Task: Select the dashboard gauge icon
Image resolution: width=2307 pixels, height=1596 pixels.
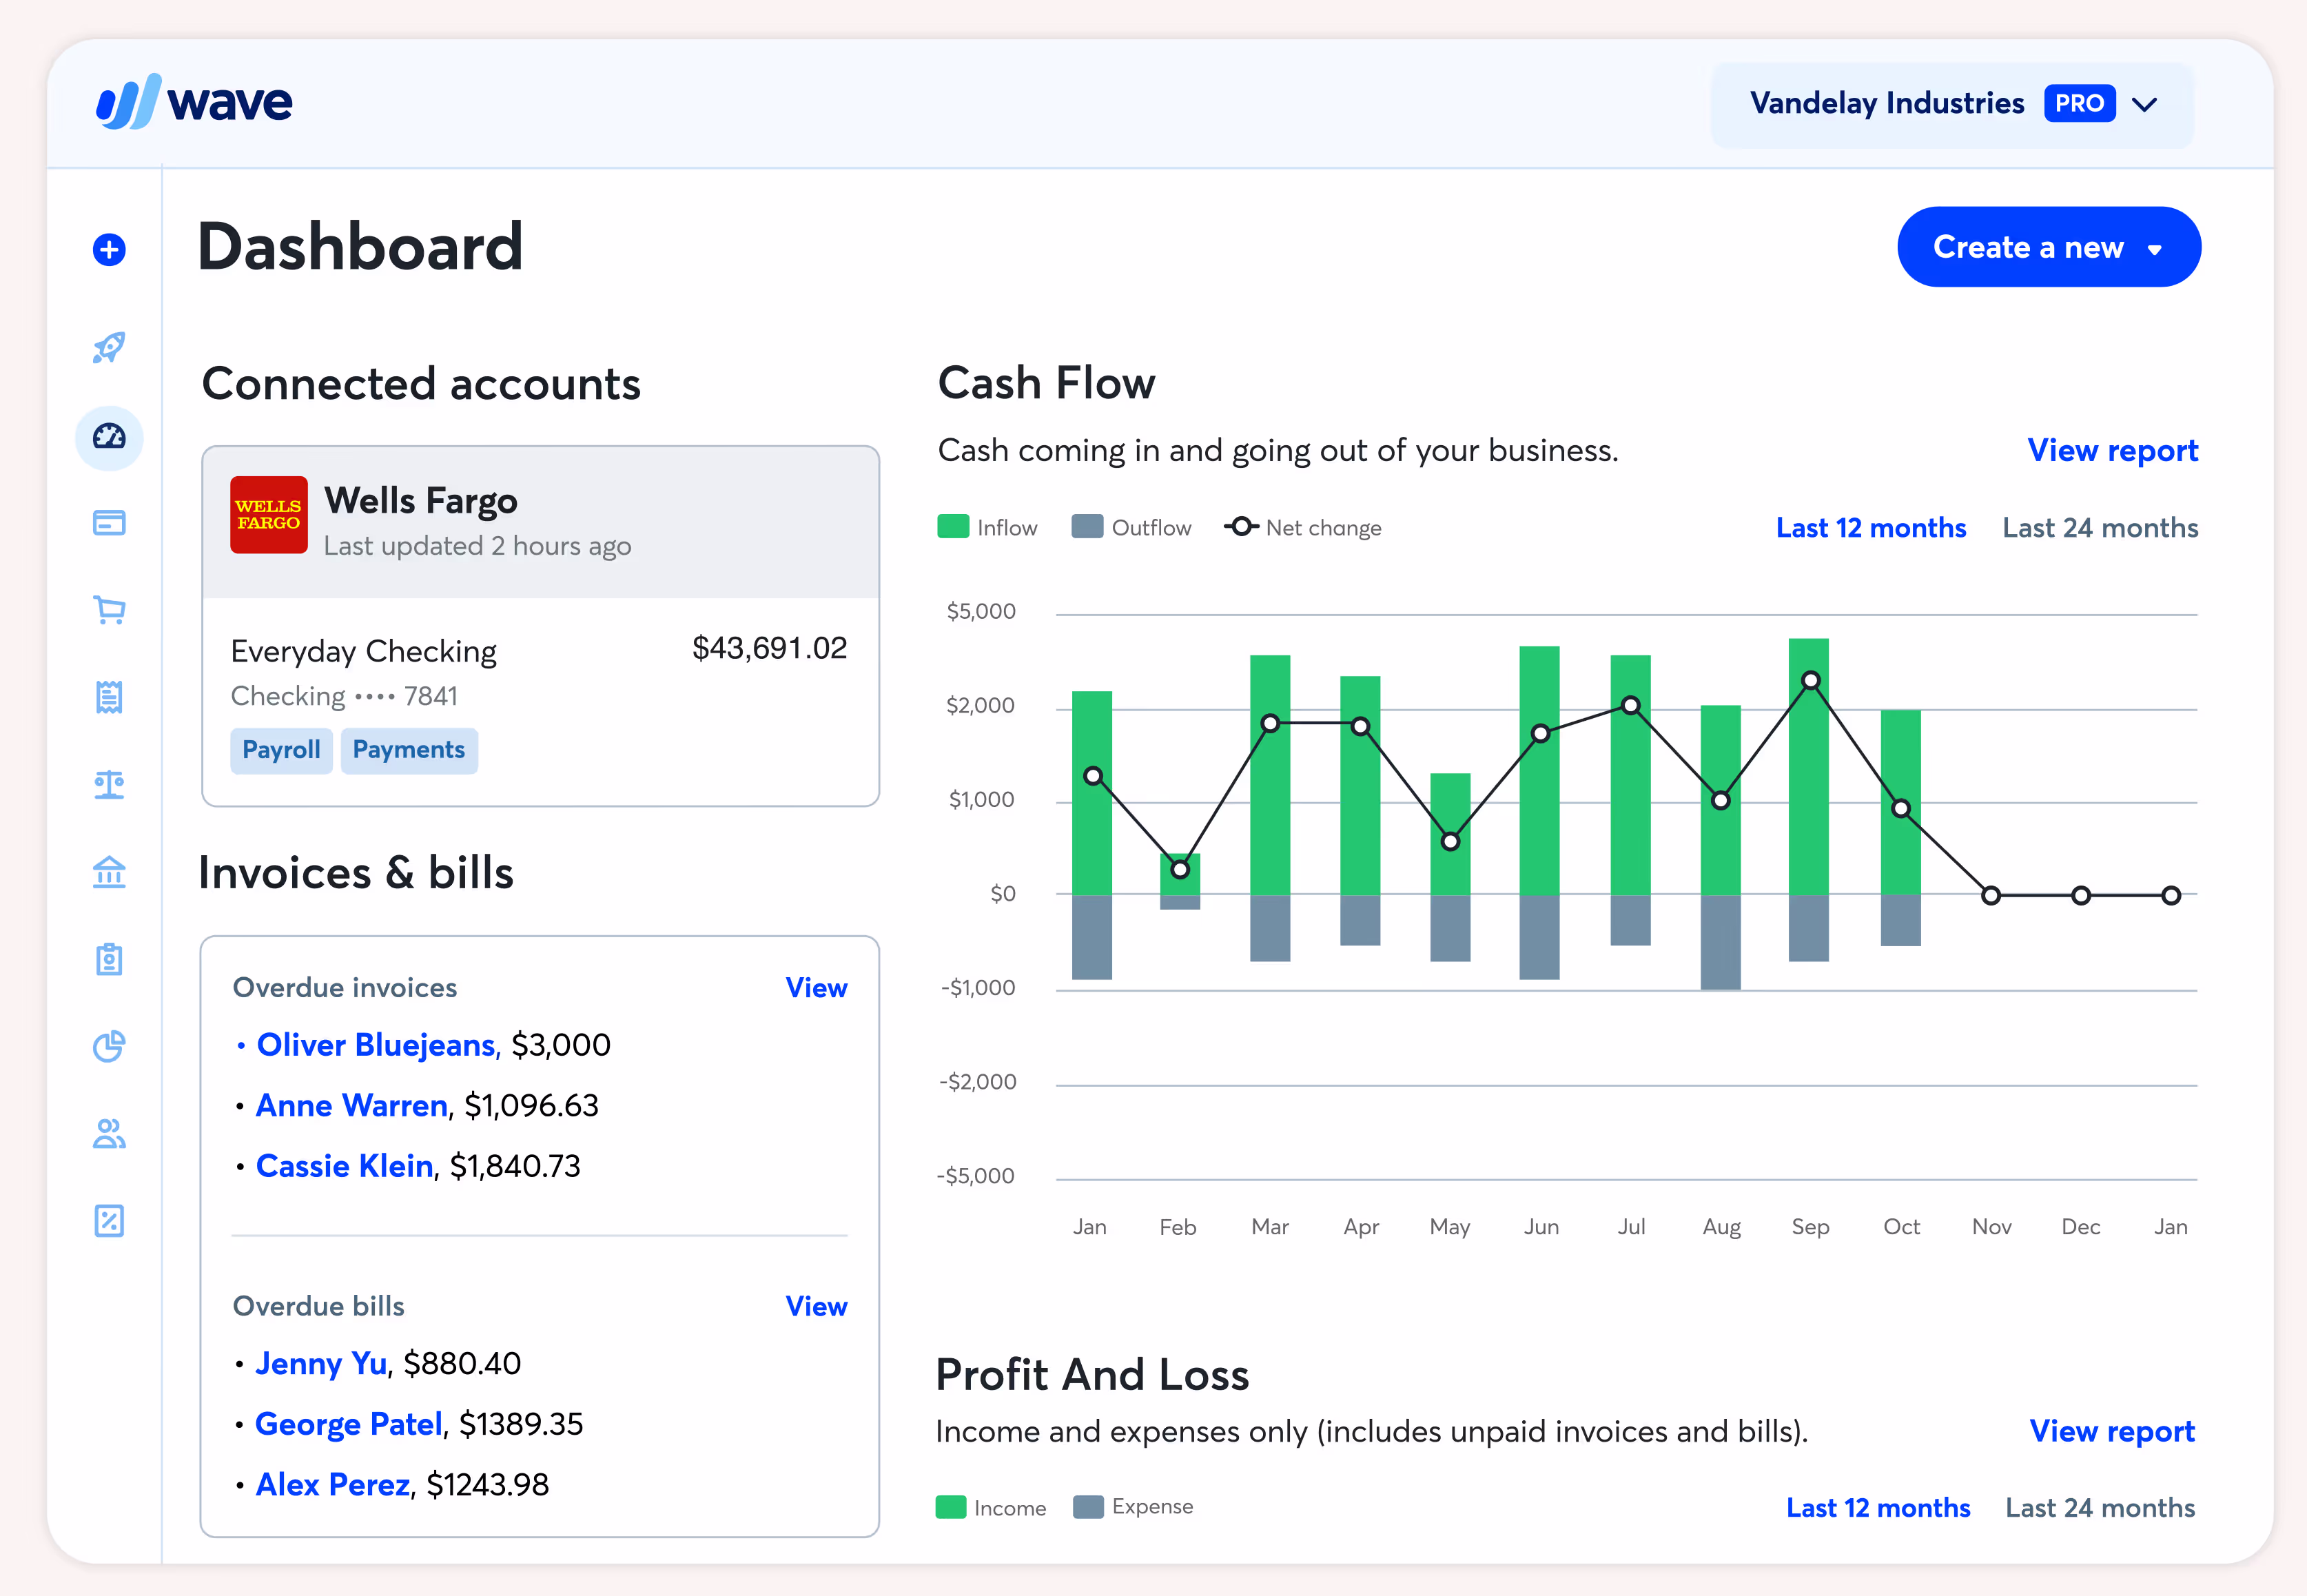Action: point(109,437)
